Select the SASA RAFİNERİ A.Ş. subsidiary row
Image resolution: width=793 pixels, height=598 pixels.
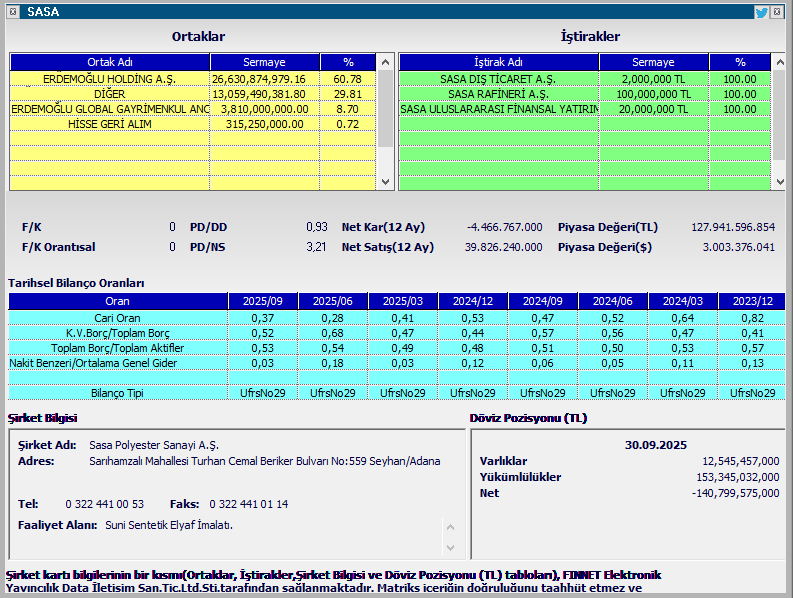coord(498,94)
